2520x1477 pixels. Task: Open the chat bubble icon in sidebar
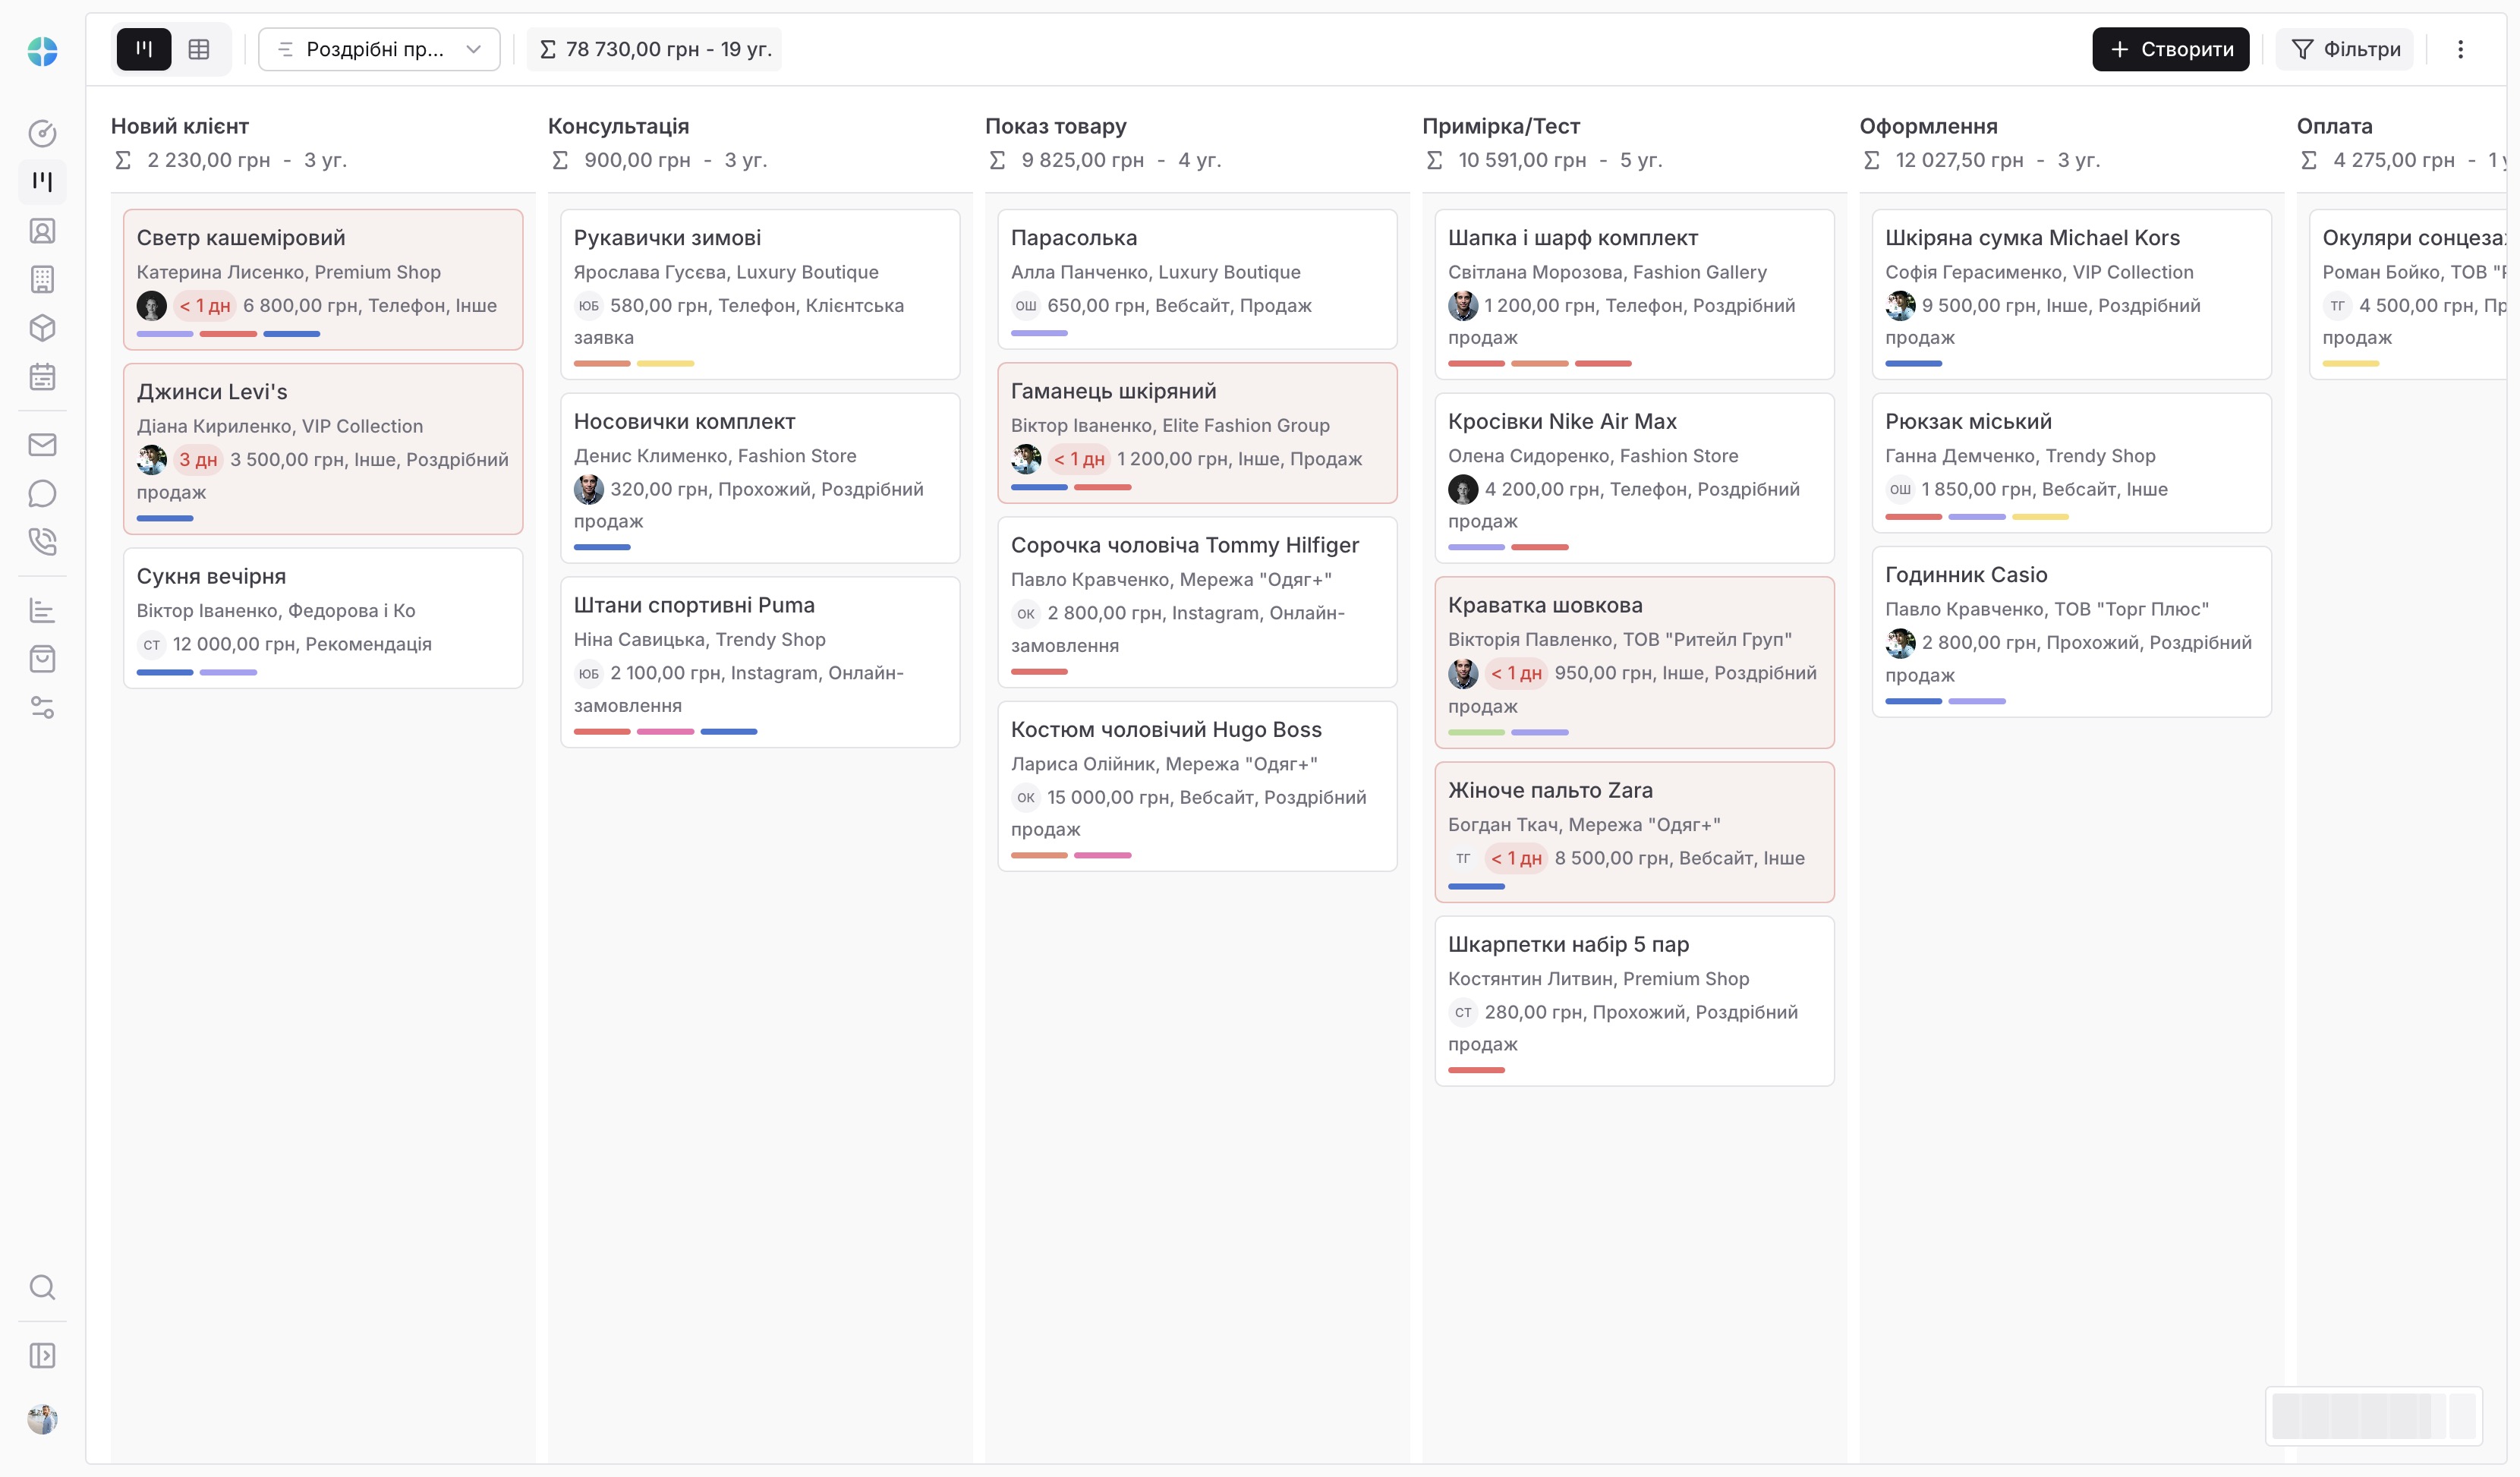42,493
